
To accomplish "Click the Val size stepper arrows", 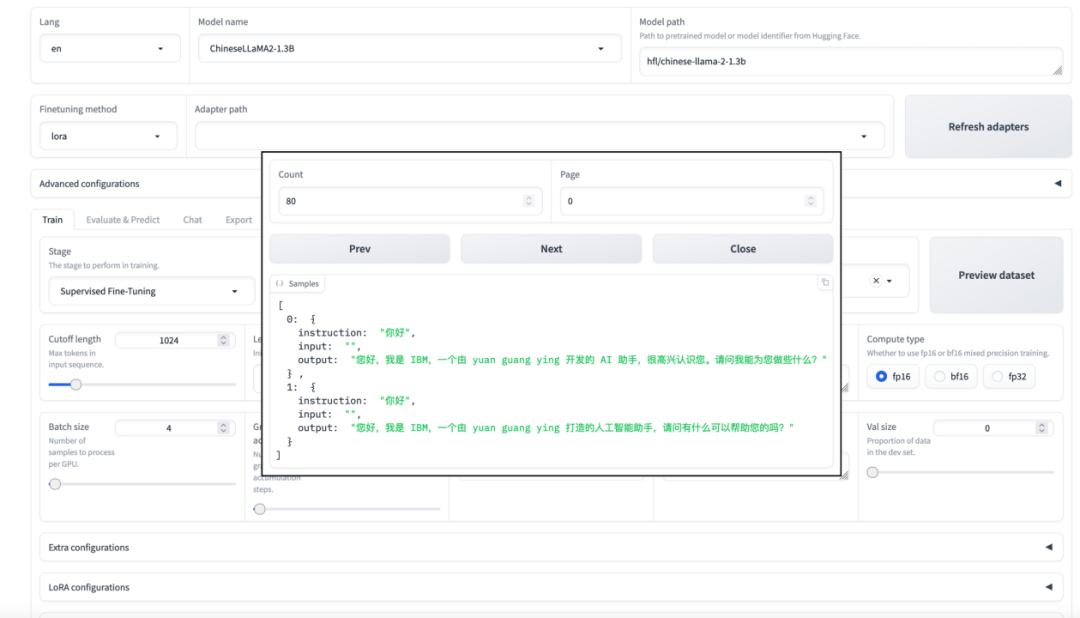I will pyautogui.click(x=1041, y=428).
